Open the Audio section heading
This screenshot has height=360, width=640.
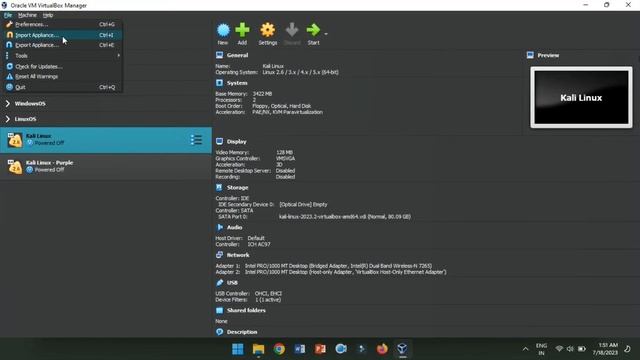(235, 227)
